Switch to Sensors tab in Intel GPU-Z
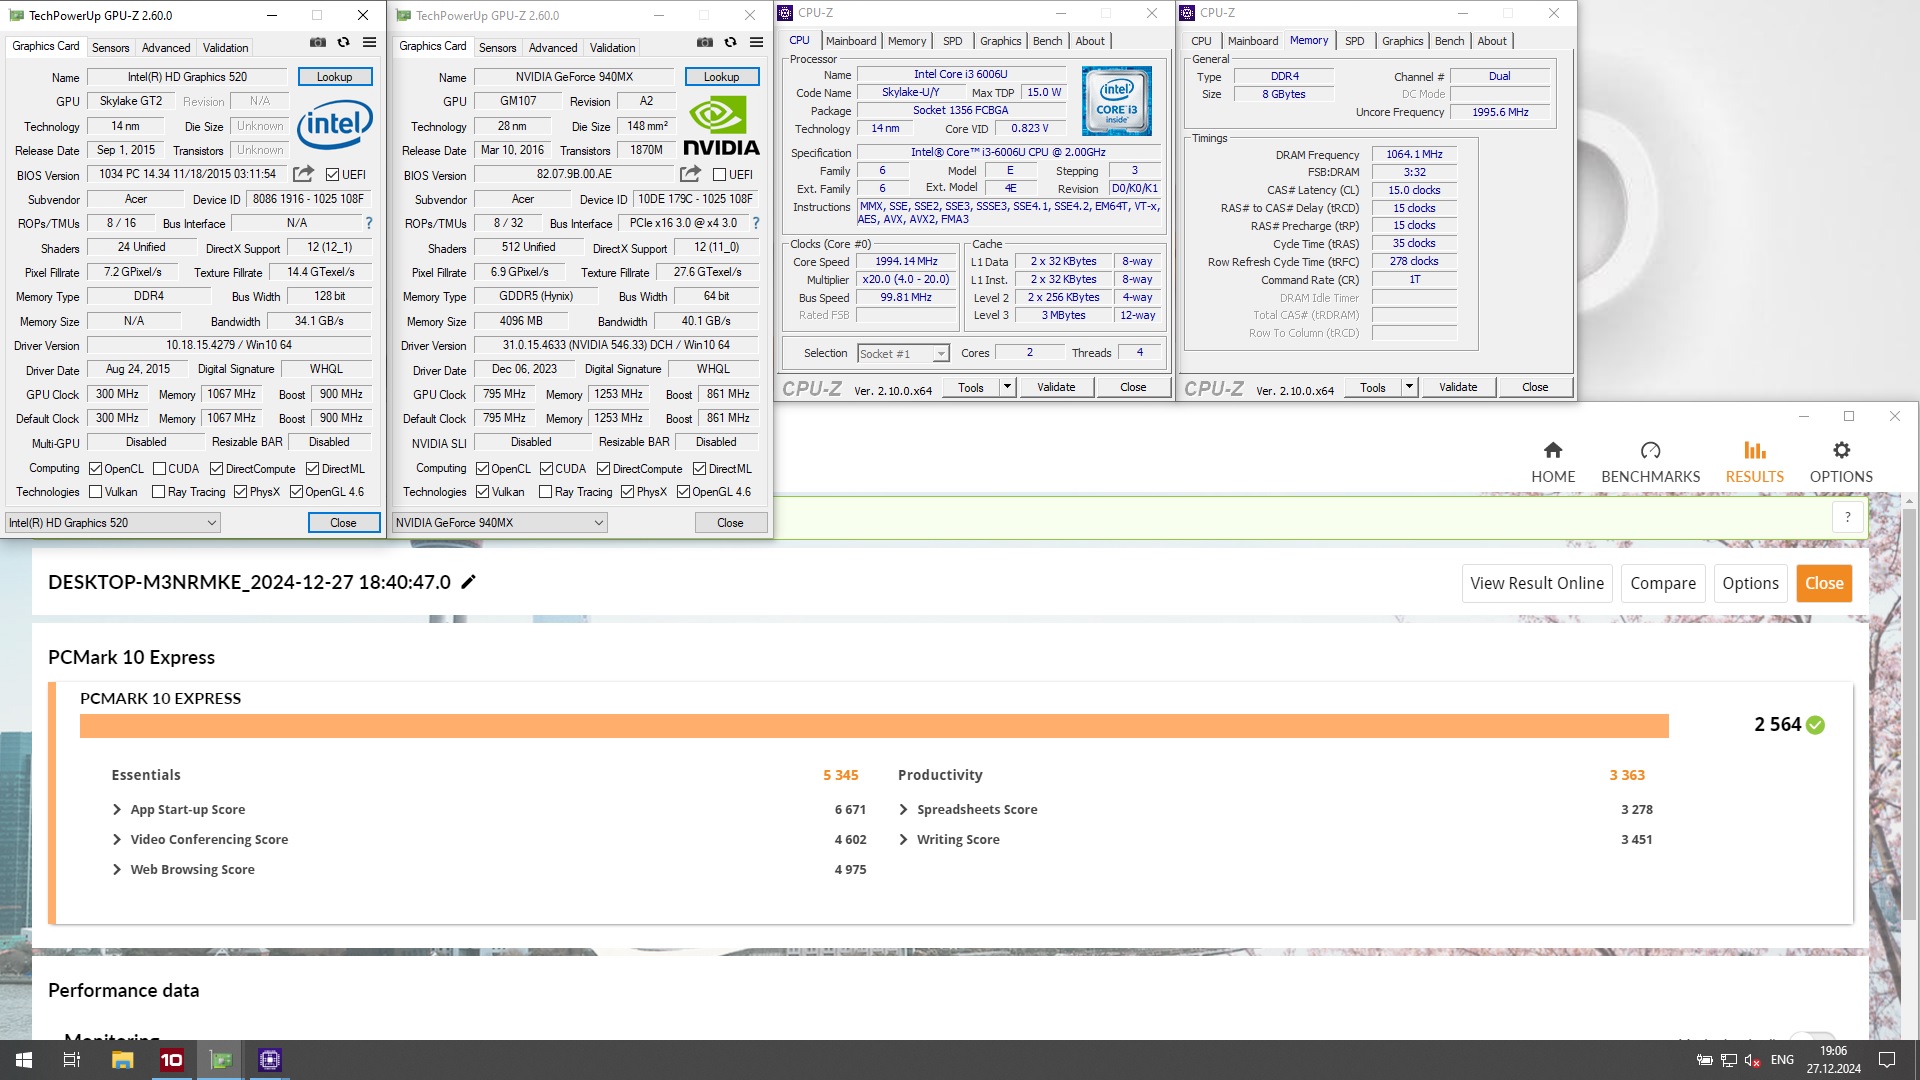This screenshot has width=1920, height=1080. coord(110,47)
